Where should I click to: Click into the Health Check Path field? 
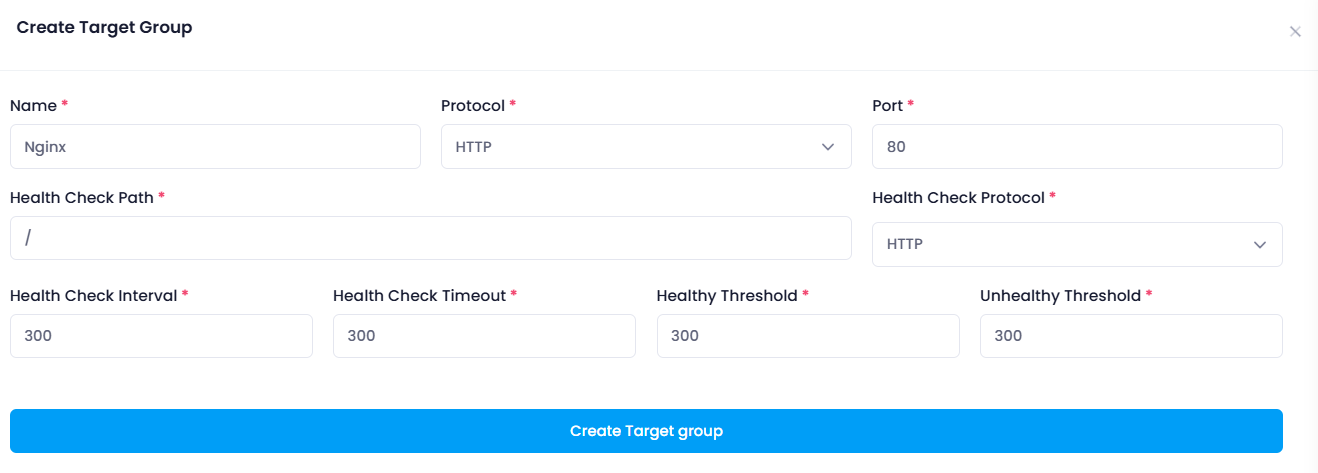[430, 238]
